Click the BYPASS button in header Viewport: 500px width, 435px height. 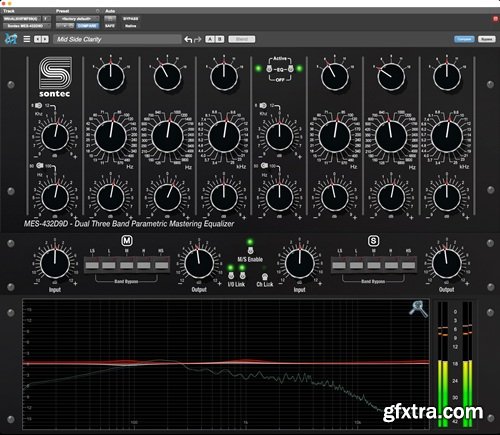(130, 19)
